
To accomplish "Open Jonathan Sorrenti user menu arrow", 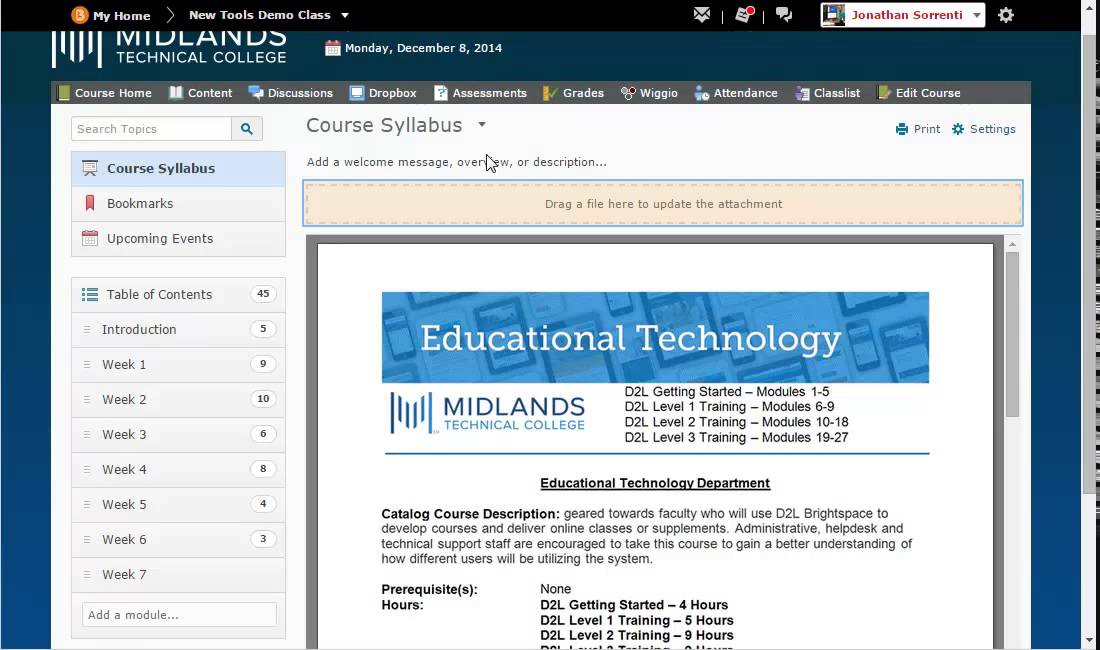I will (x=977, y=15).
